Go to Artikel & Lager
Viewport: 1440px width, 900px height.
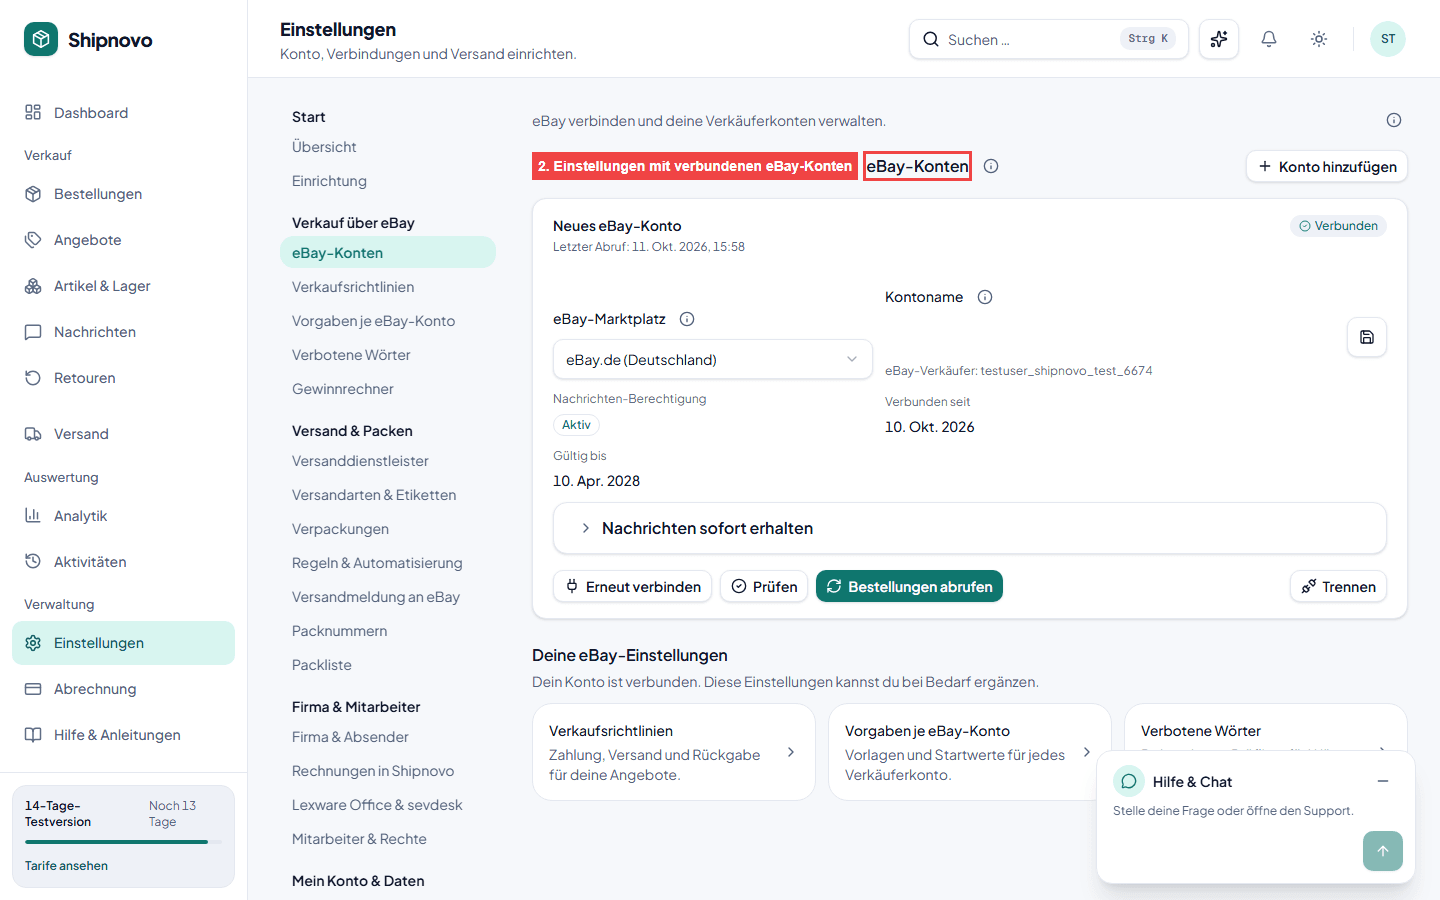point(123,286)
